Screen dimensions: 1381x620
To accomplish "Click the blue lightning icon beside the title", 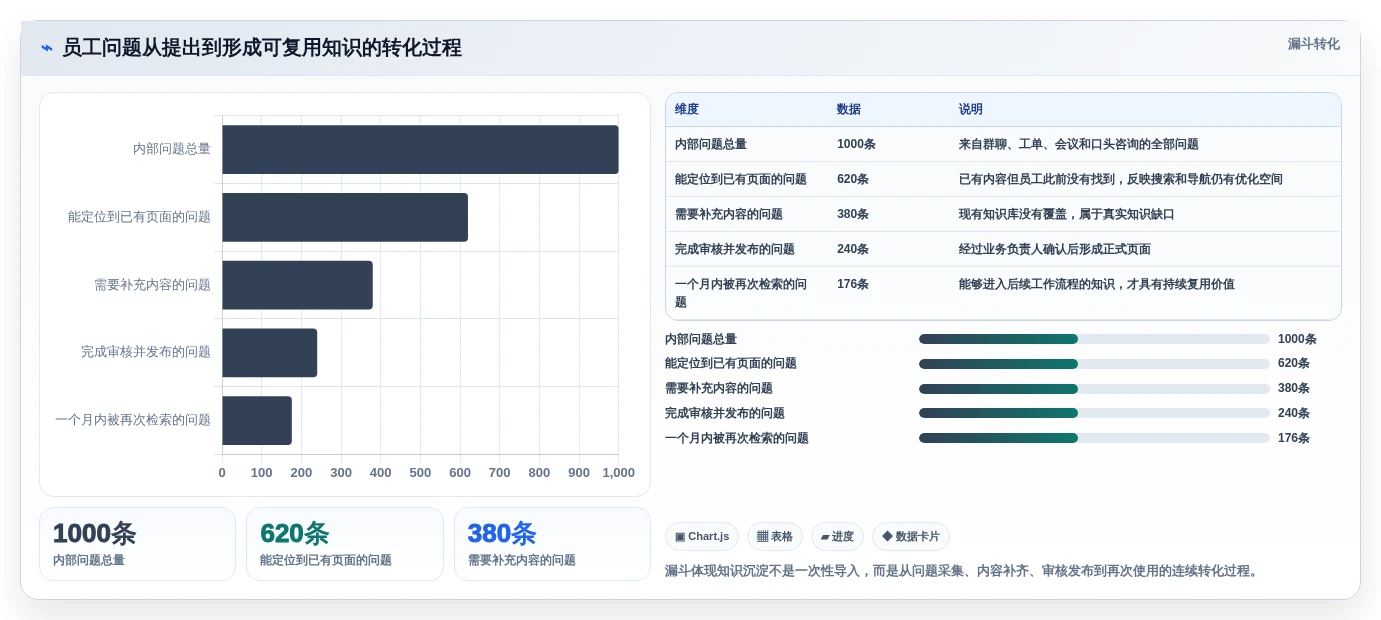I will pos(47,48).
